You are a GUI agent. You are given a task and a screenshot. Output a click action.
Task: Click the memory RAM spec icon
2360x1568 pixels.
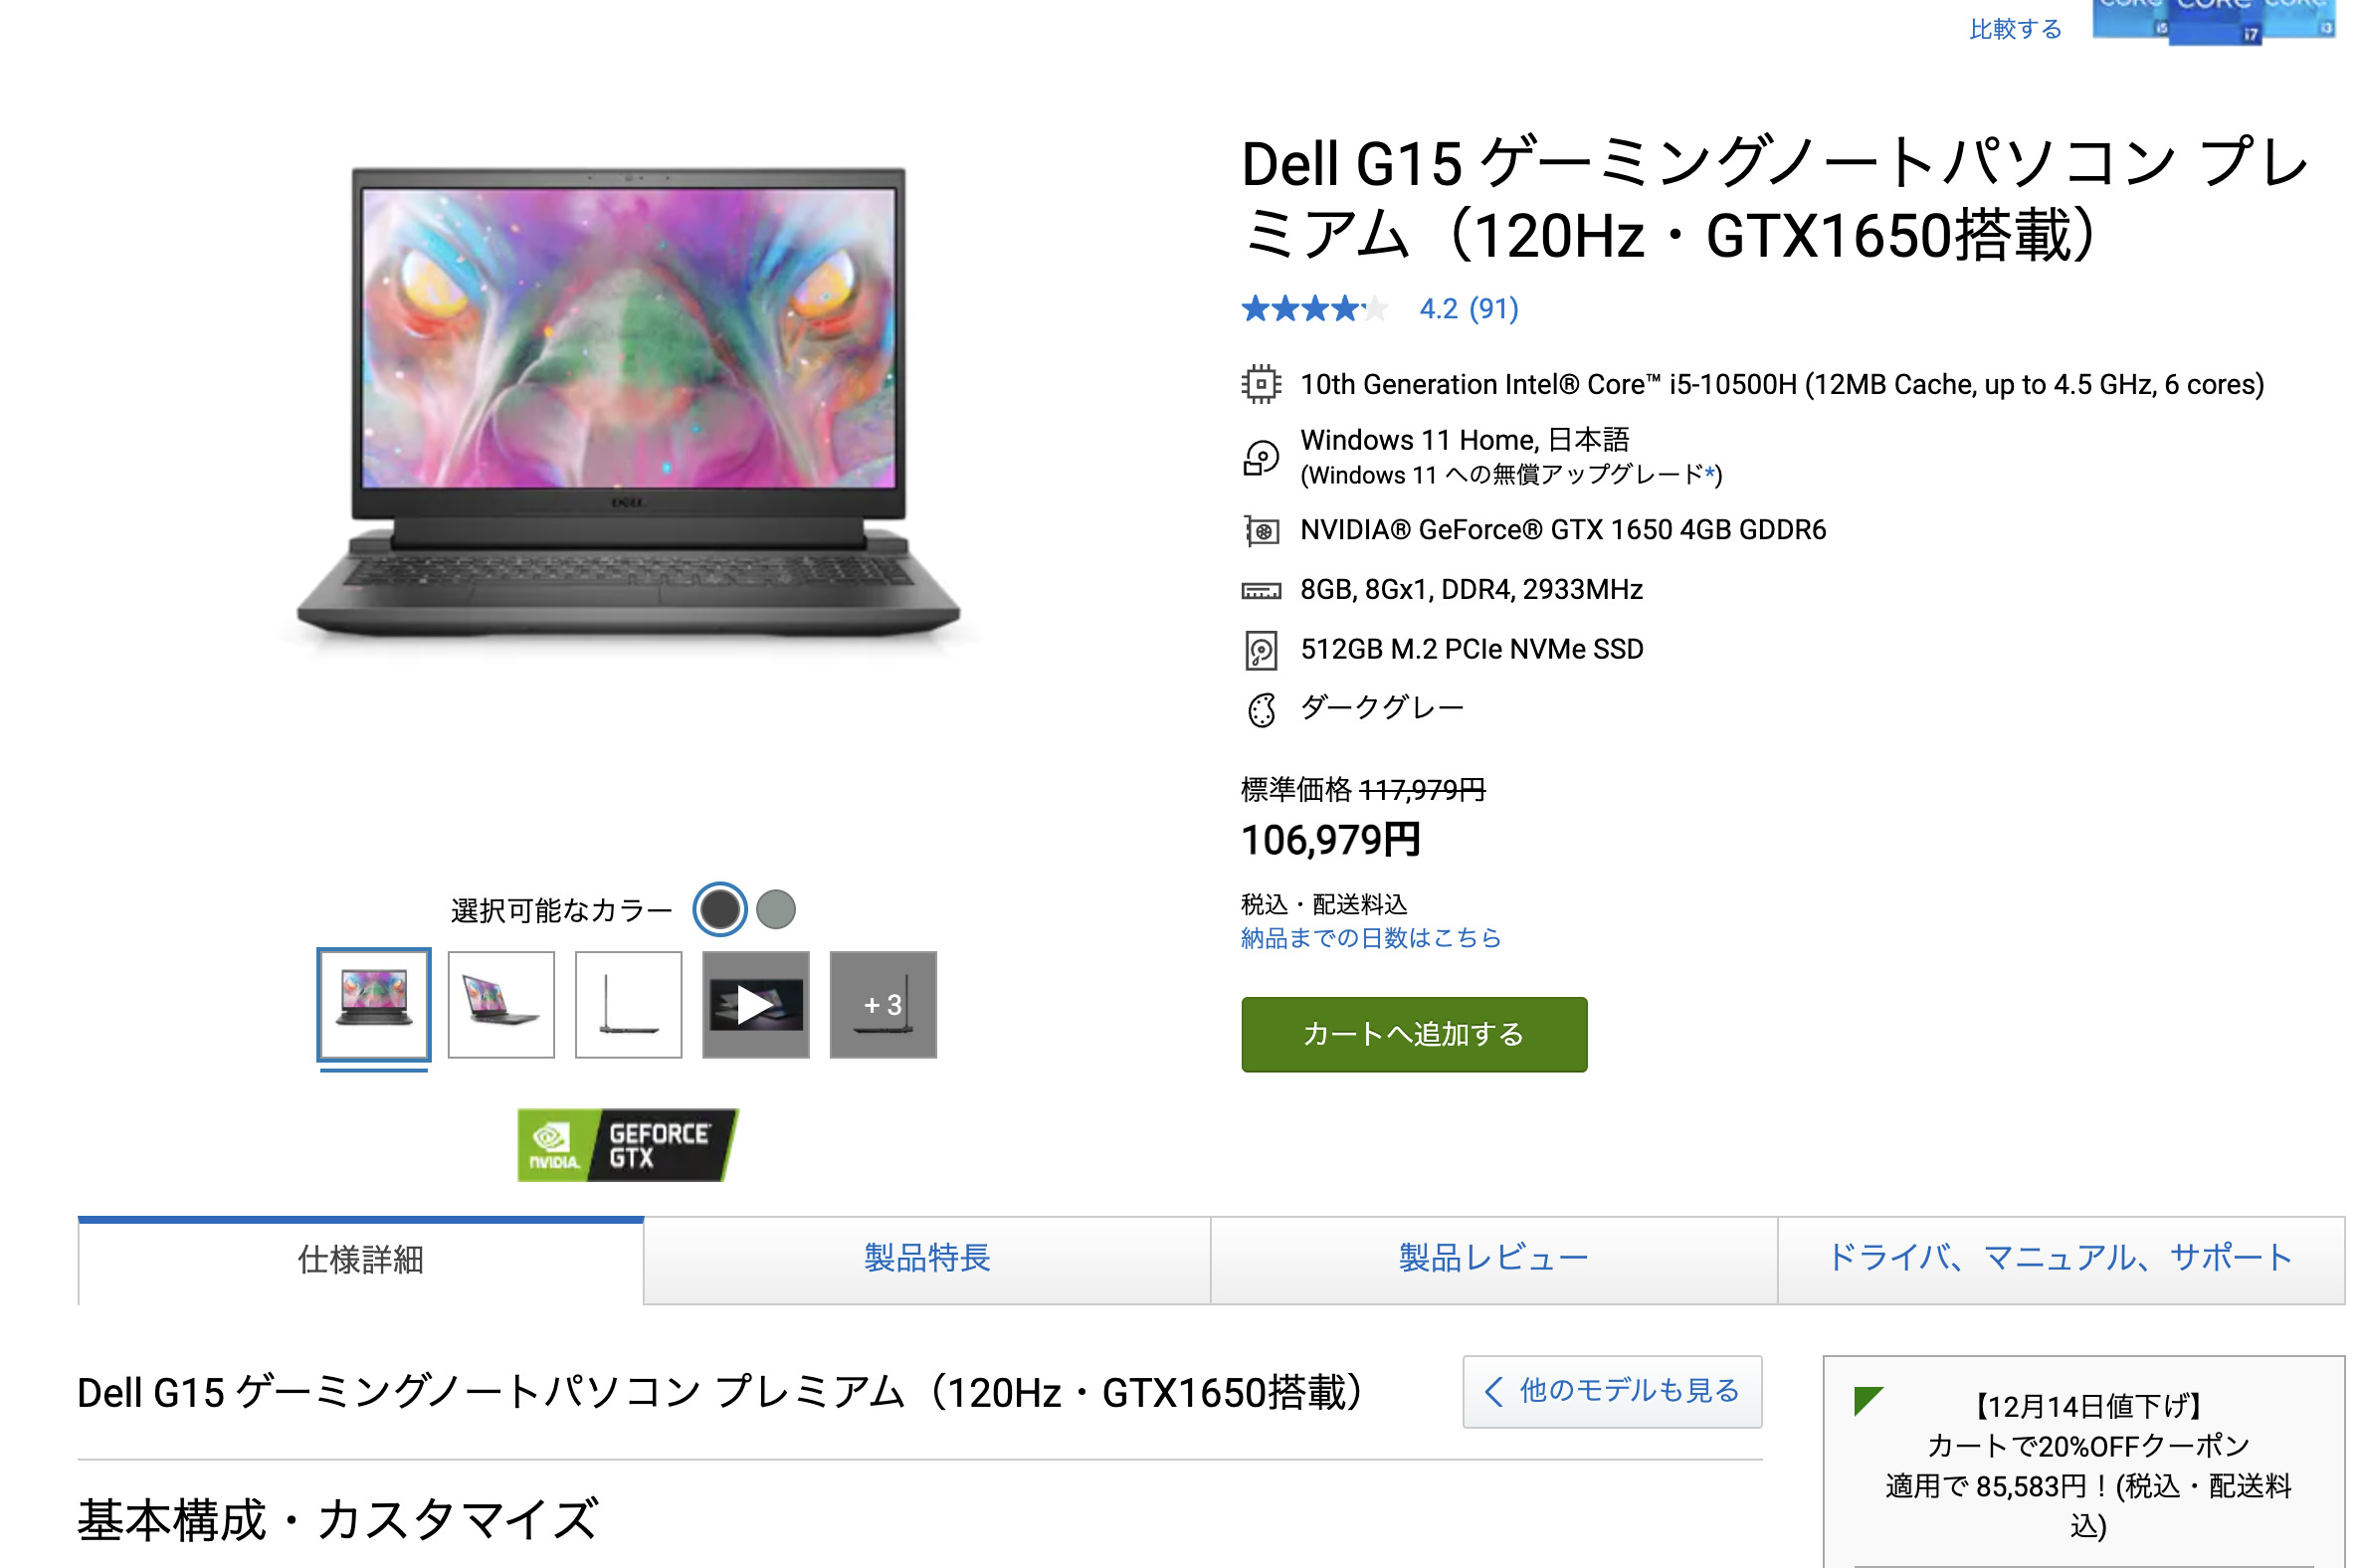pos(1260,591)
